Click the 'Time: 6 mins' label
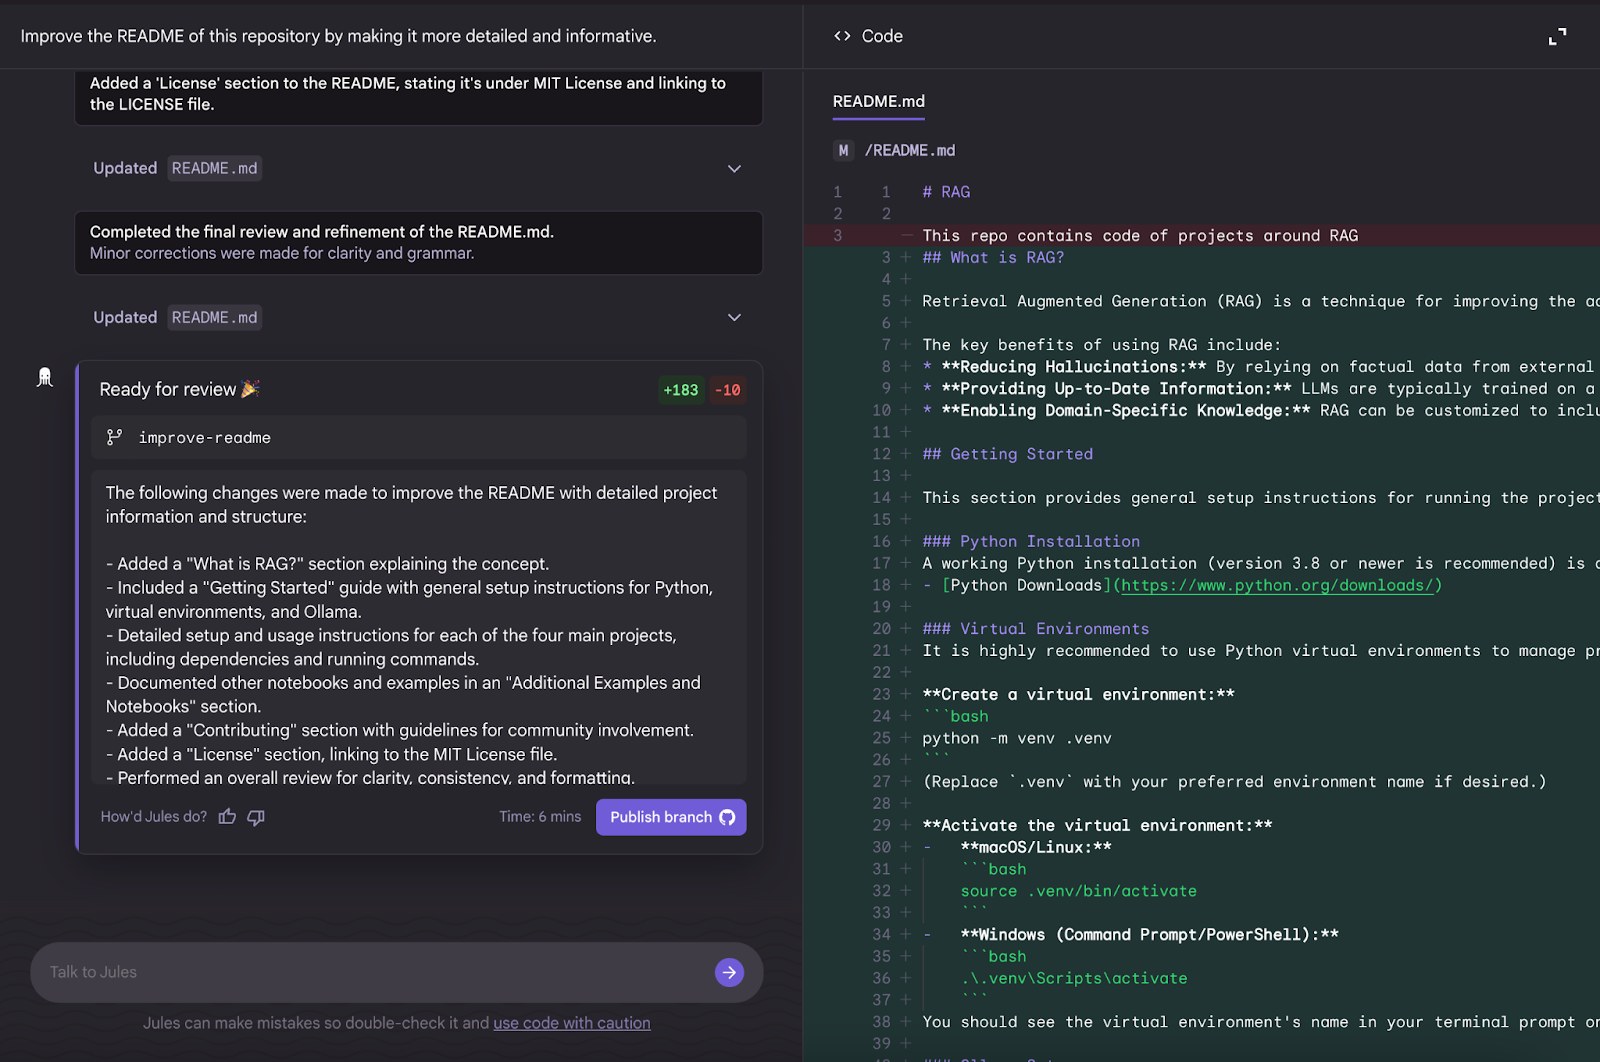The image size is (1600, 1062). [x=540, y=817]
